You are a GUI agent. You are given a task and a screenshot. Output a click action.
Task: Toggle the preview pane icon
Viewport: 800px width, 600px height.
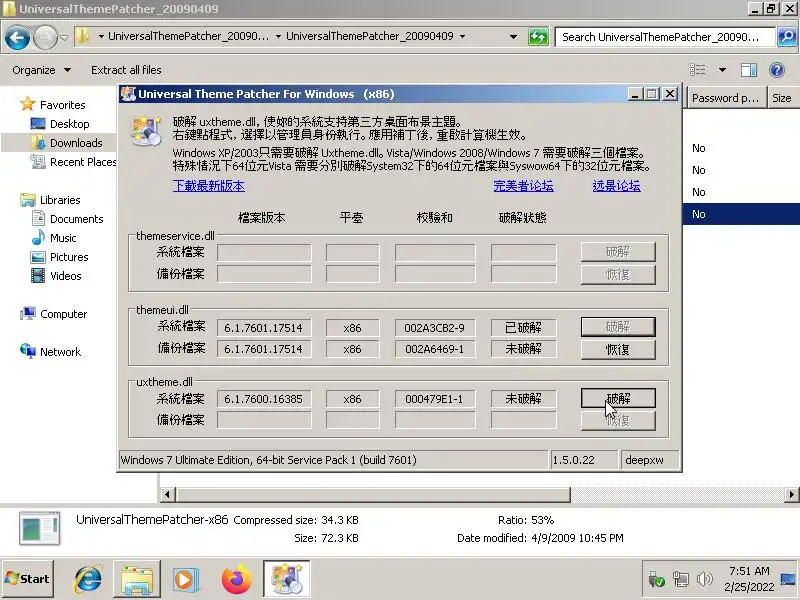click(x=748, y=70)
